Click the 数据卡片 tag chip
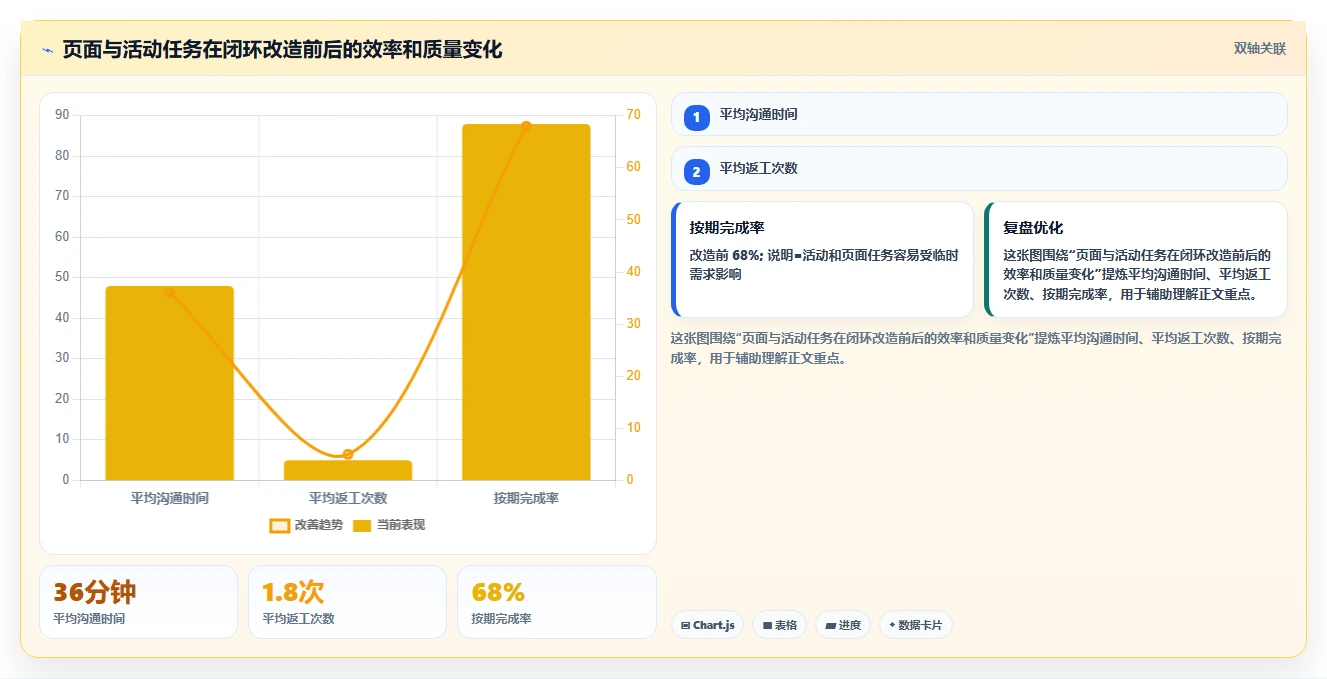The width and height of the screenshot is (1327, 679). (915, 625)
